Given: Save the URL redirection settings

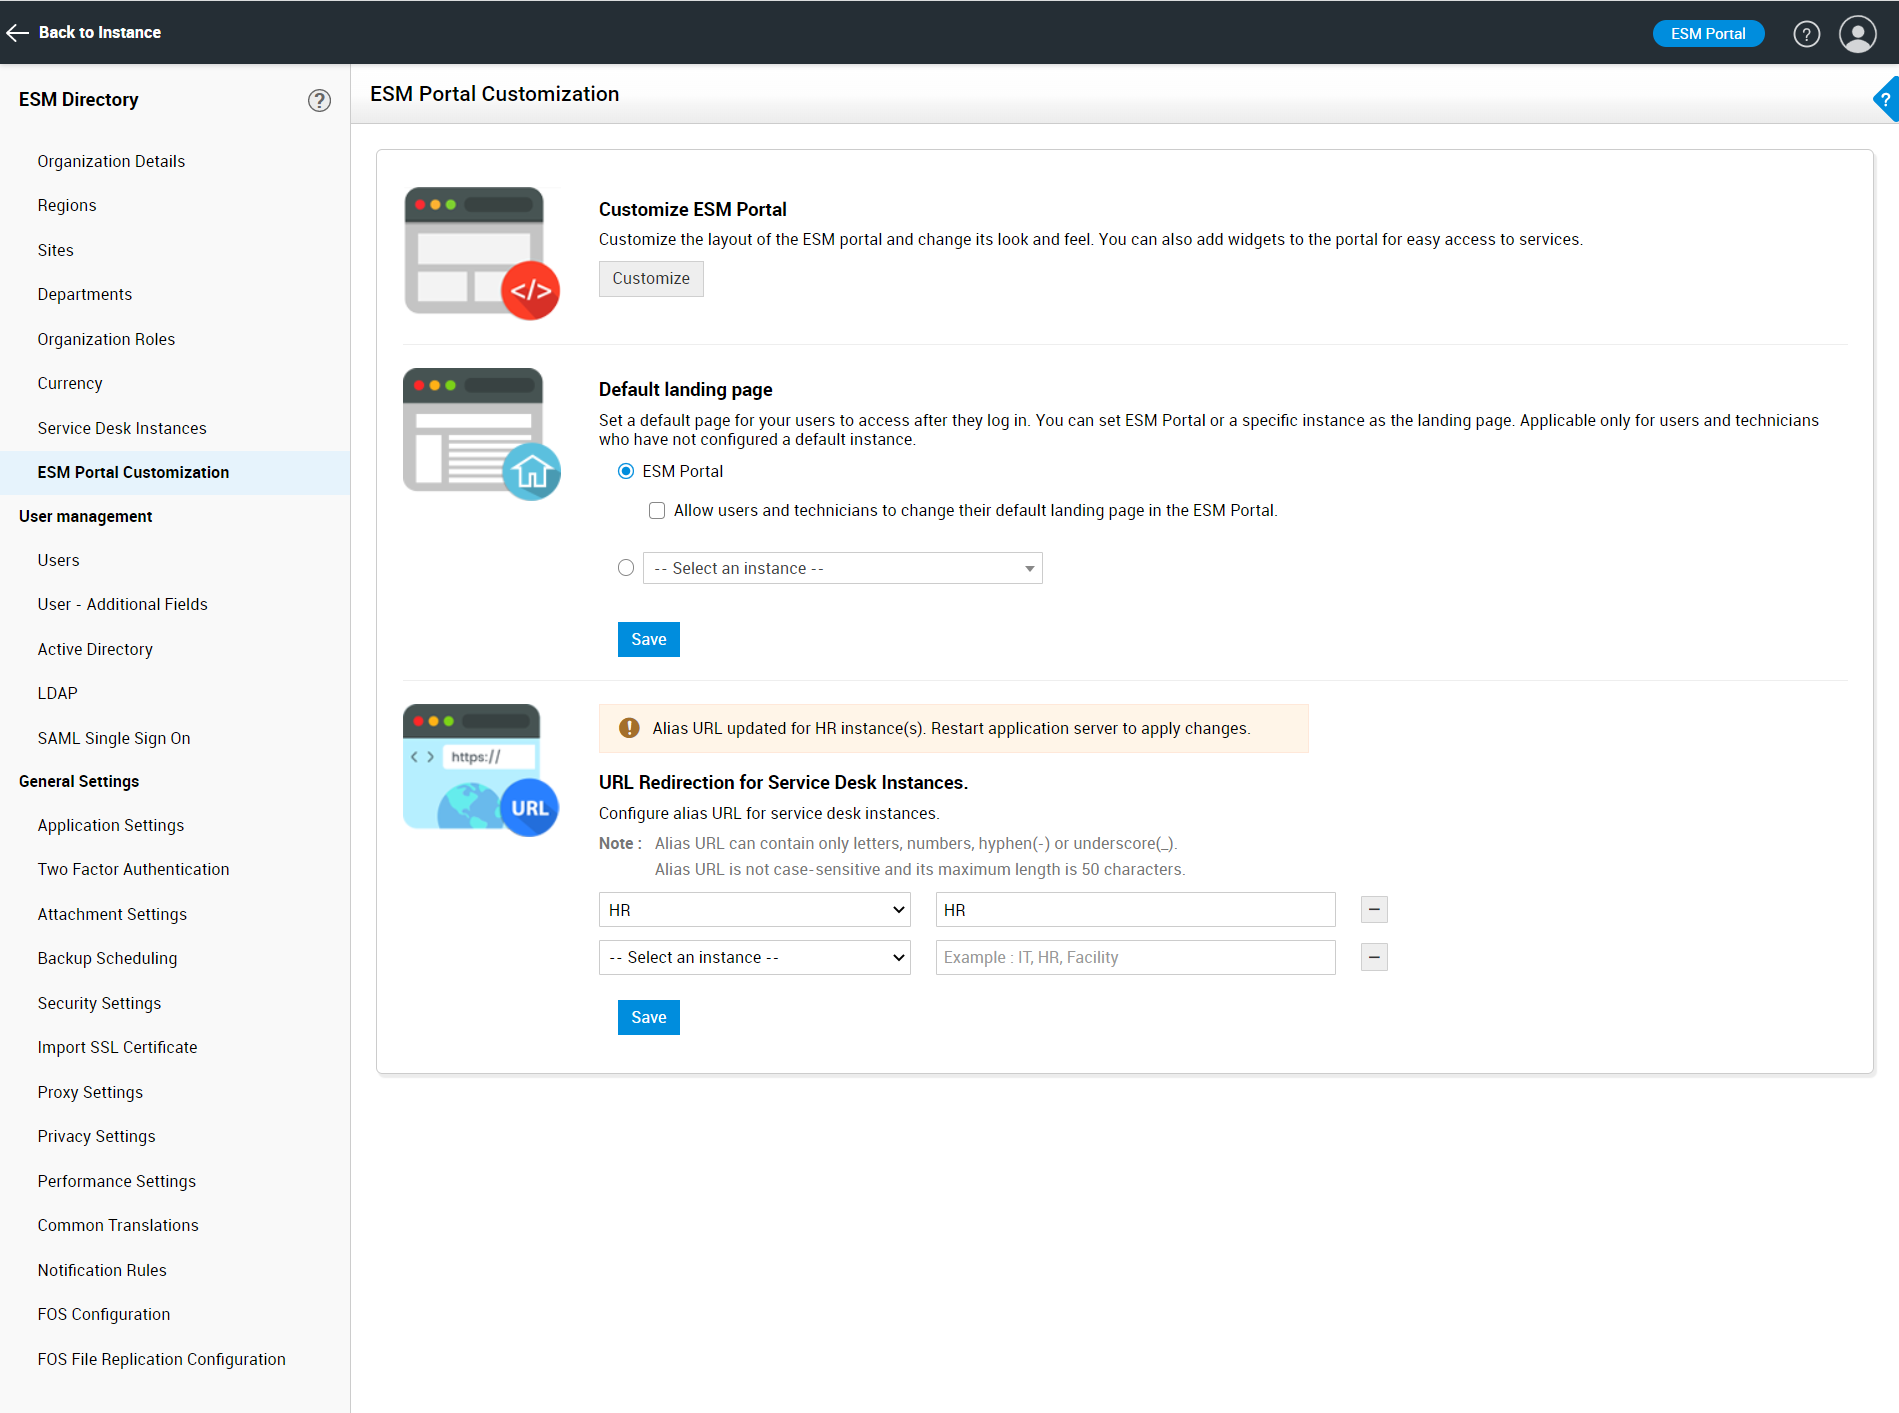Looking at the screenshot, I should 649,1017.
